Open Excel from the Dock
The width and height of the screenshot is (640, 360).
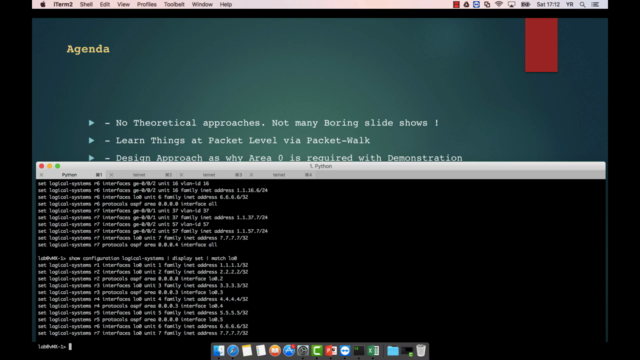(373, 351)
